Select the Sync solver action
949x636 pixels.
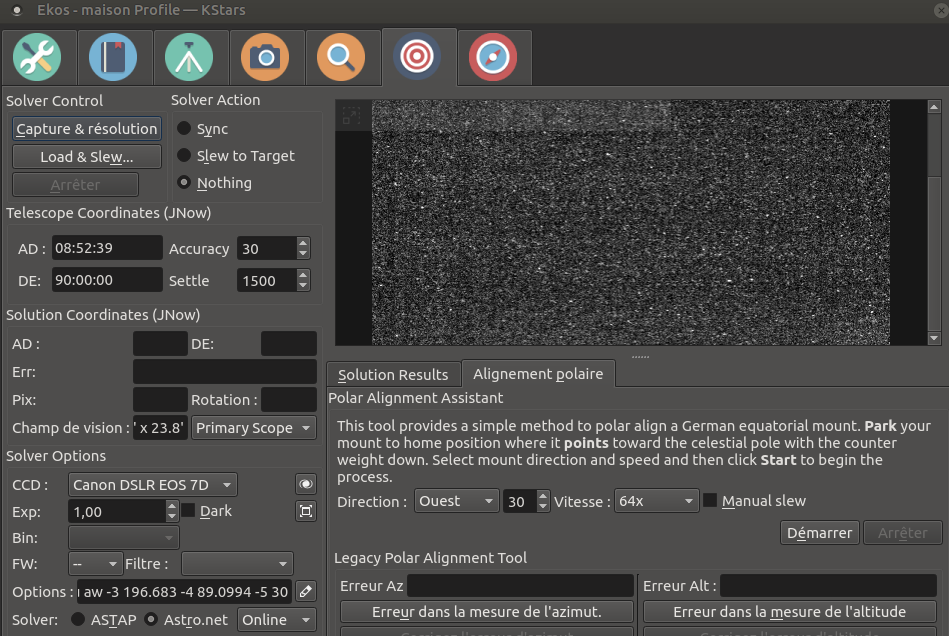click(x=203, y=129)
